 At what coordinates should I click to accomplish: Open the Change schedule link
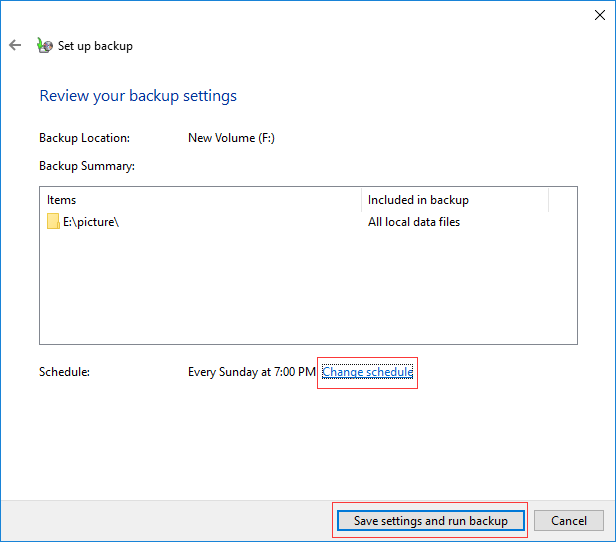tap(367, 372)
